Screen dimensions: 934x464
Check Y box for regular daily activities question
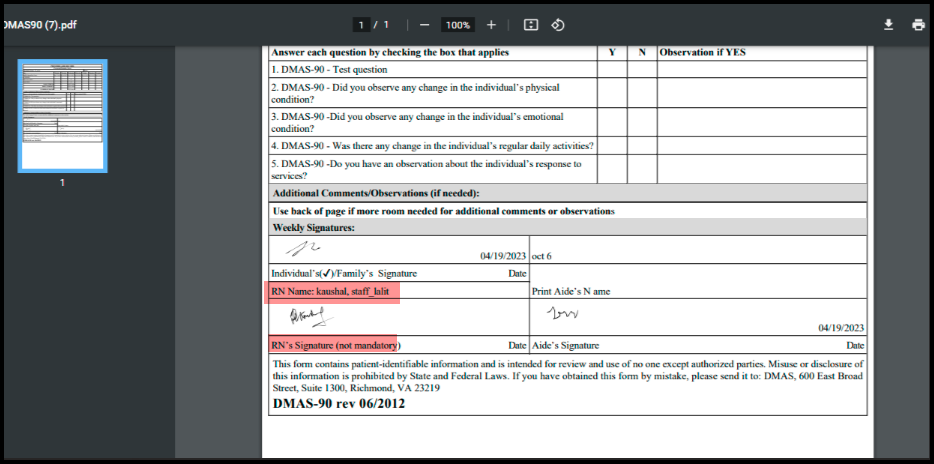pos(612,146)
